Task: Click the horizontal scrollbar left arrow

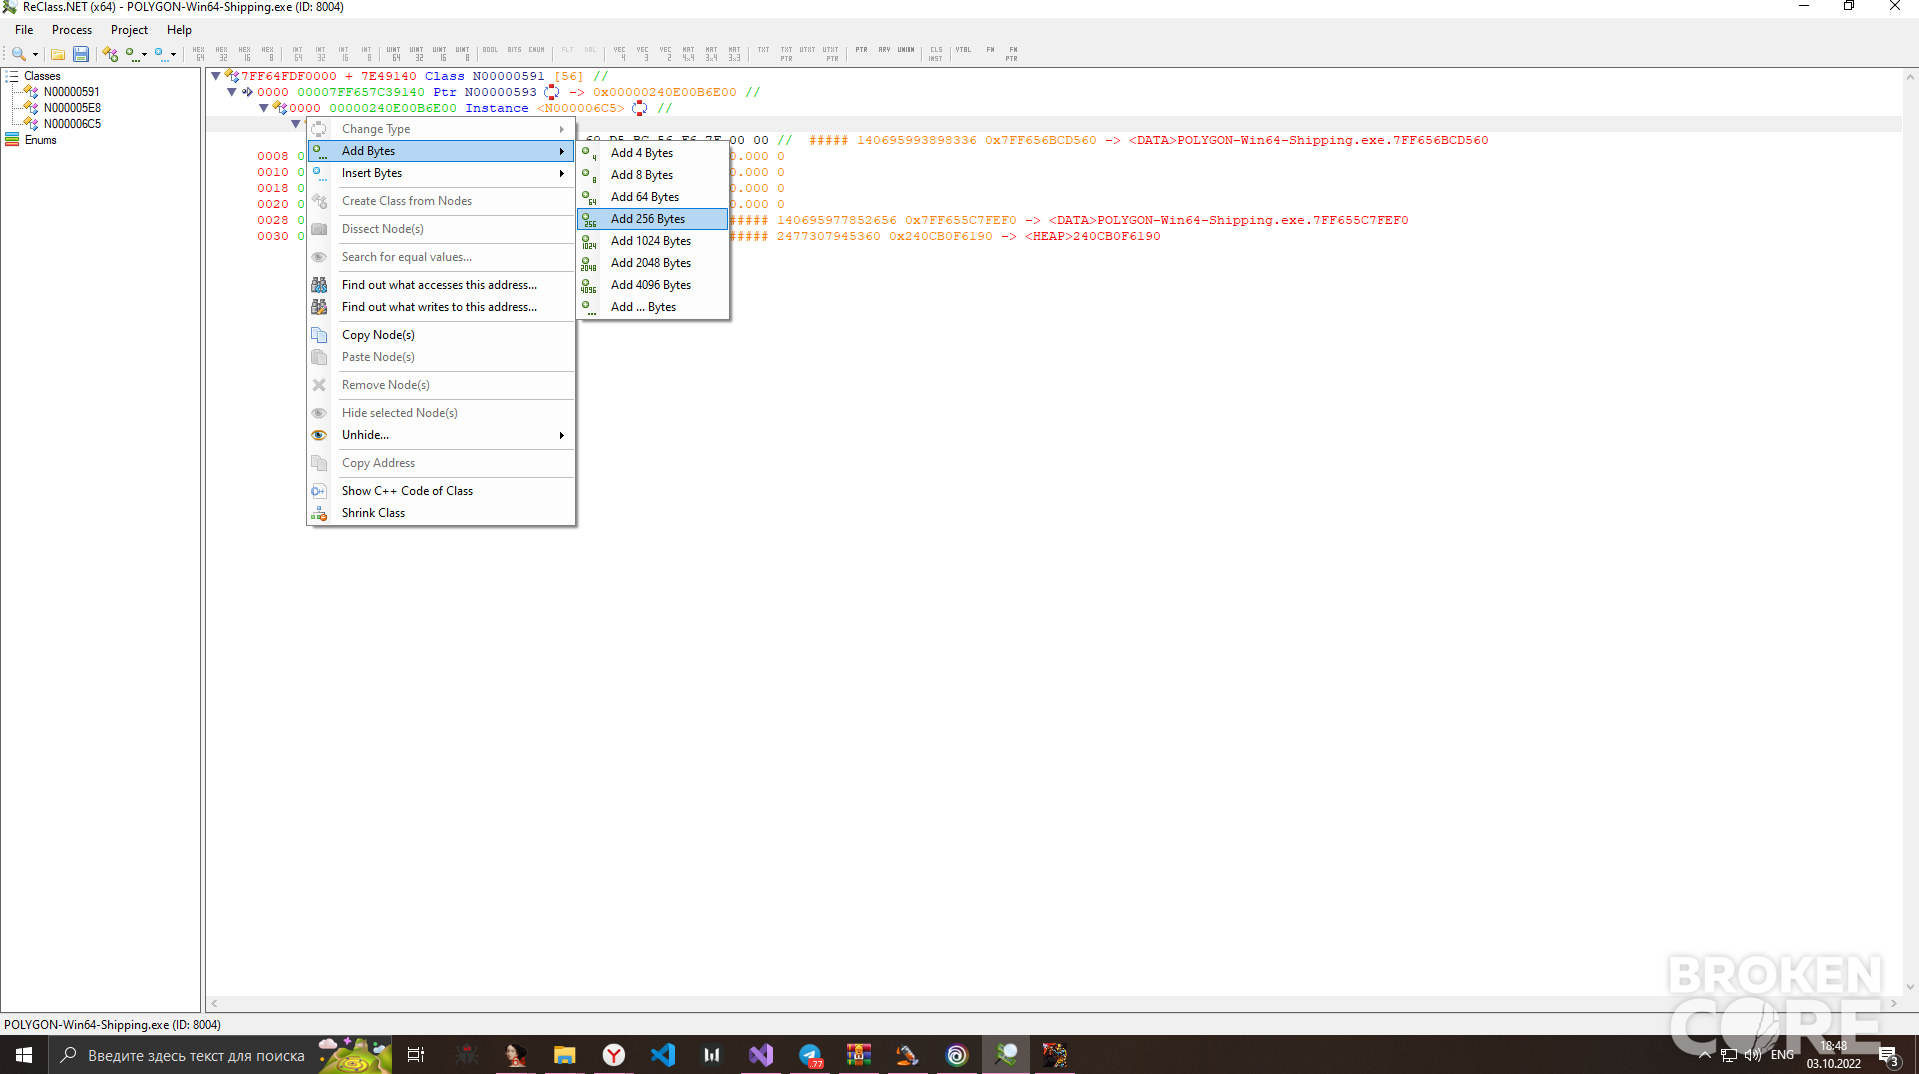Action: (214, 1003)
